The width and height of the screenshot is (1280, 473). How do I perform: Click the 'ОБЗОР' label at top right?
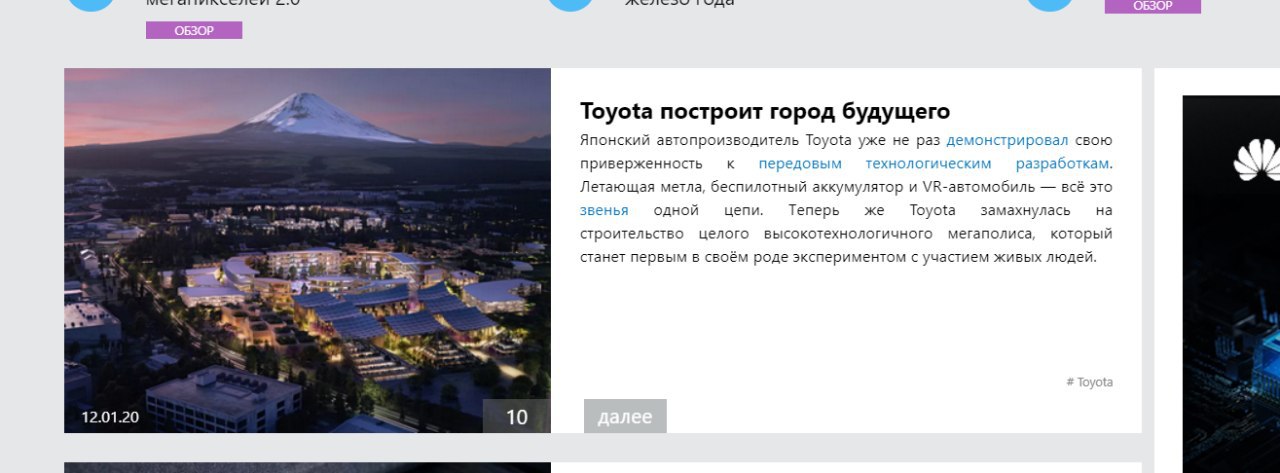pyautogui.click(x=1152, y=6)
